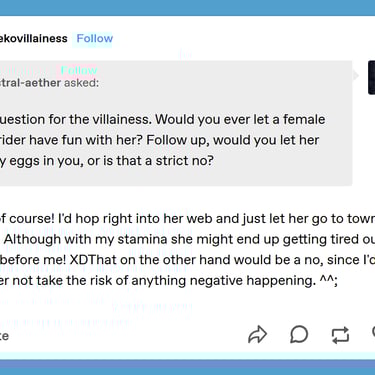Click the gray ask question box
375x375 pixels.
tap(176, 123)
